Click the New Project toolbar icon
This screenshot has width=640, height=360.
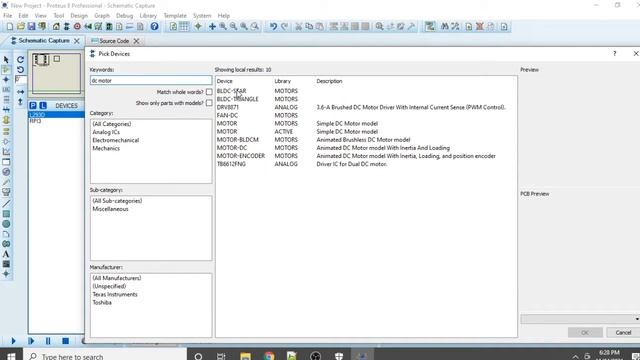coord(10,27)
